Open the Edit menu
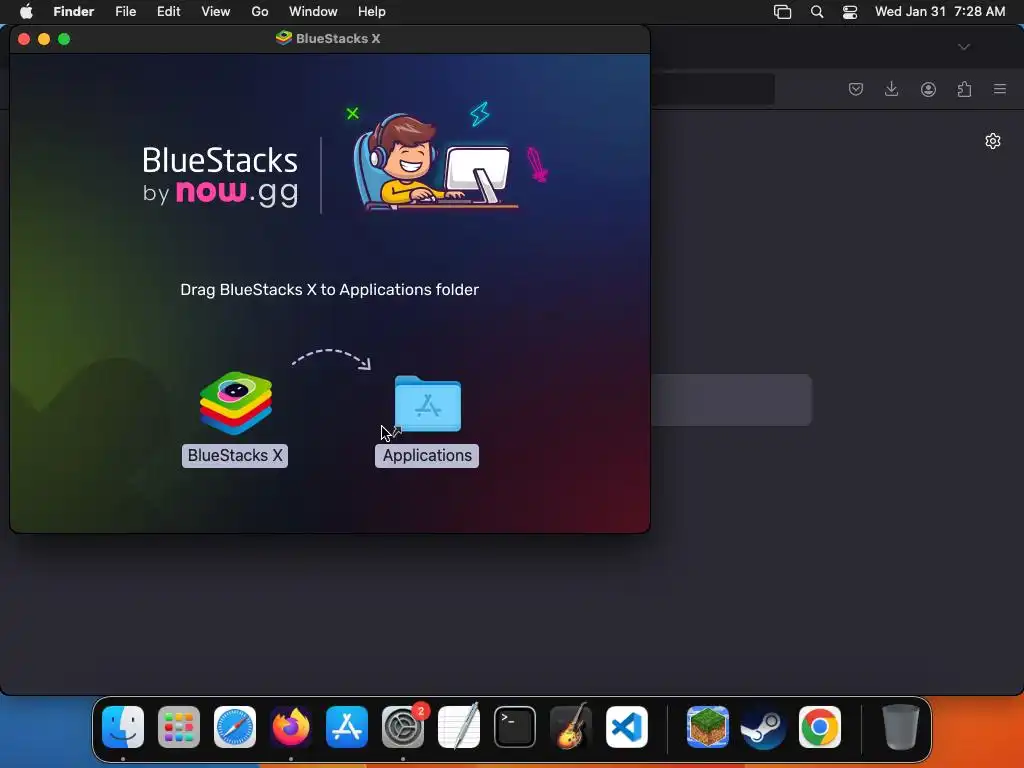 tap(168, 12)
